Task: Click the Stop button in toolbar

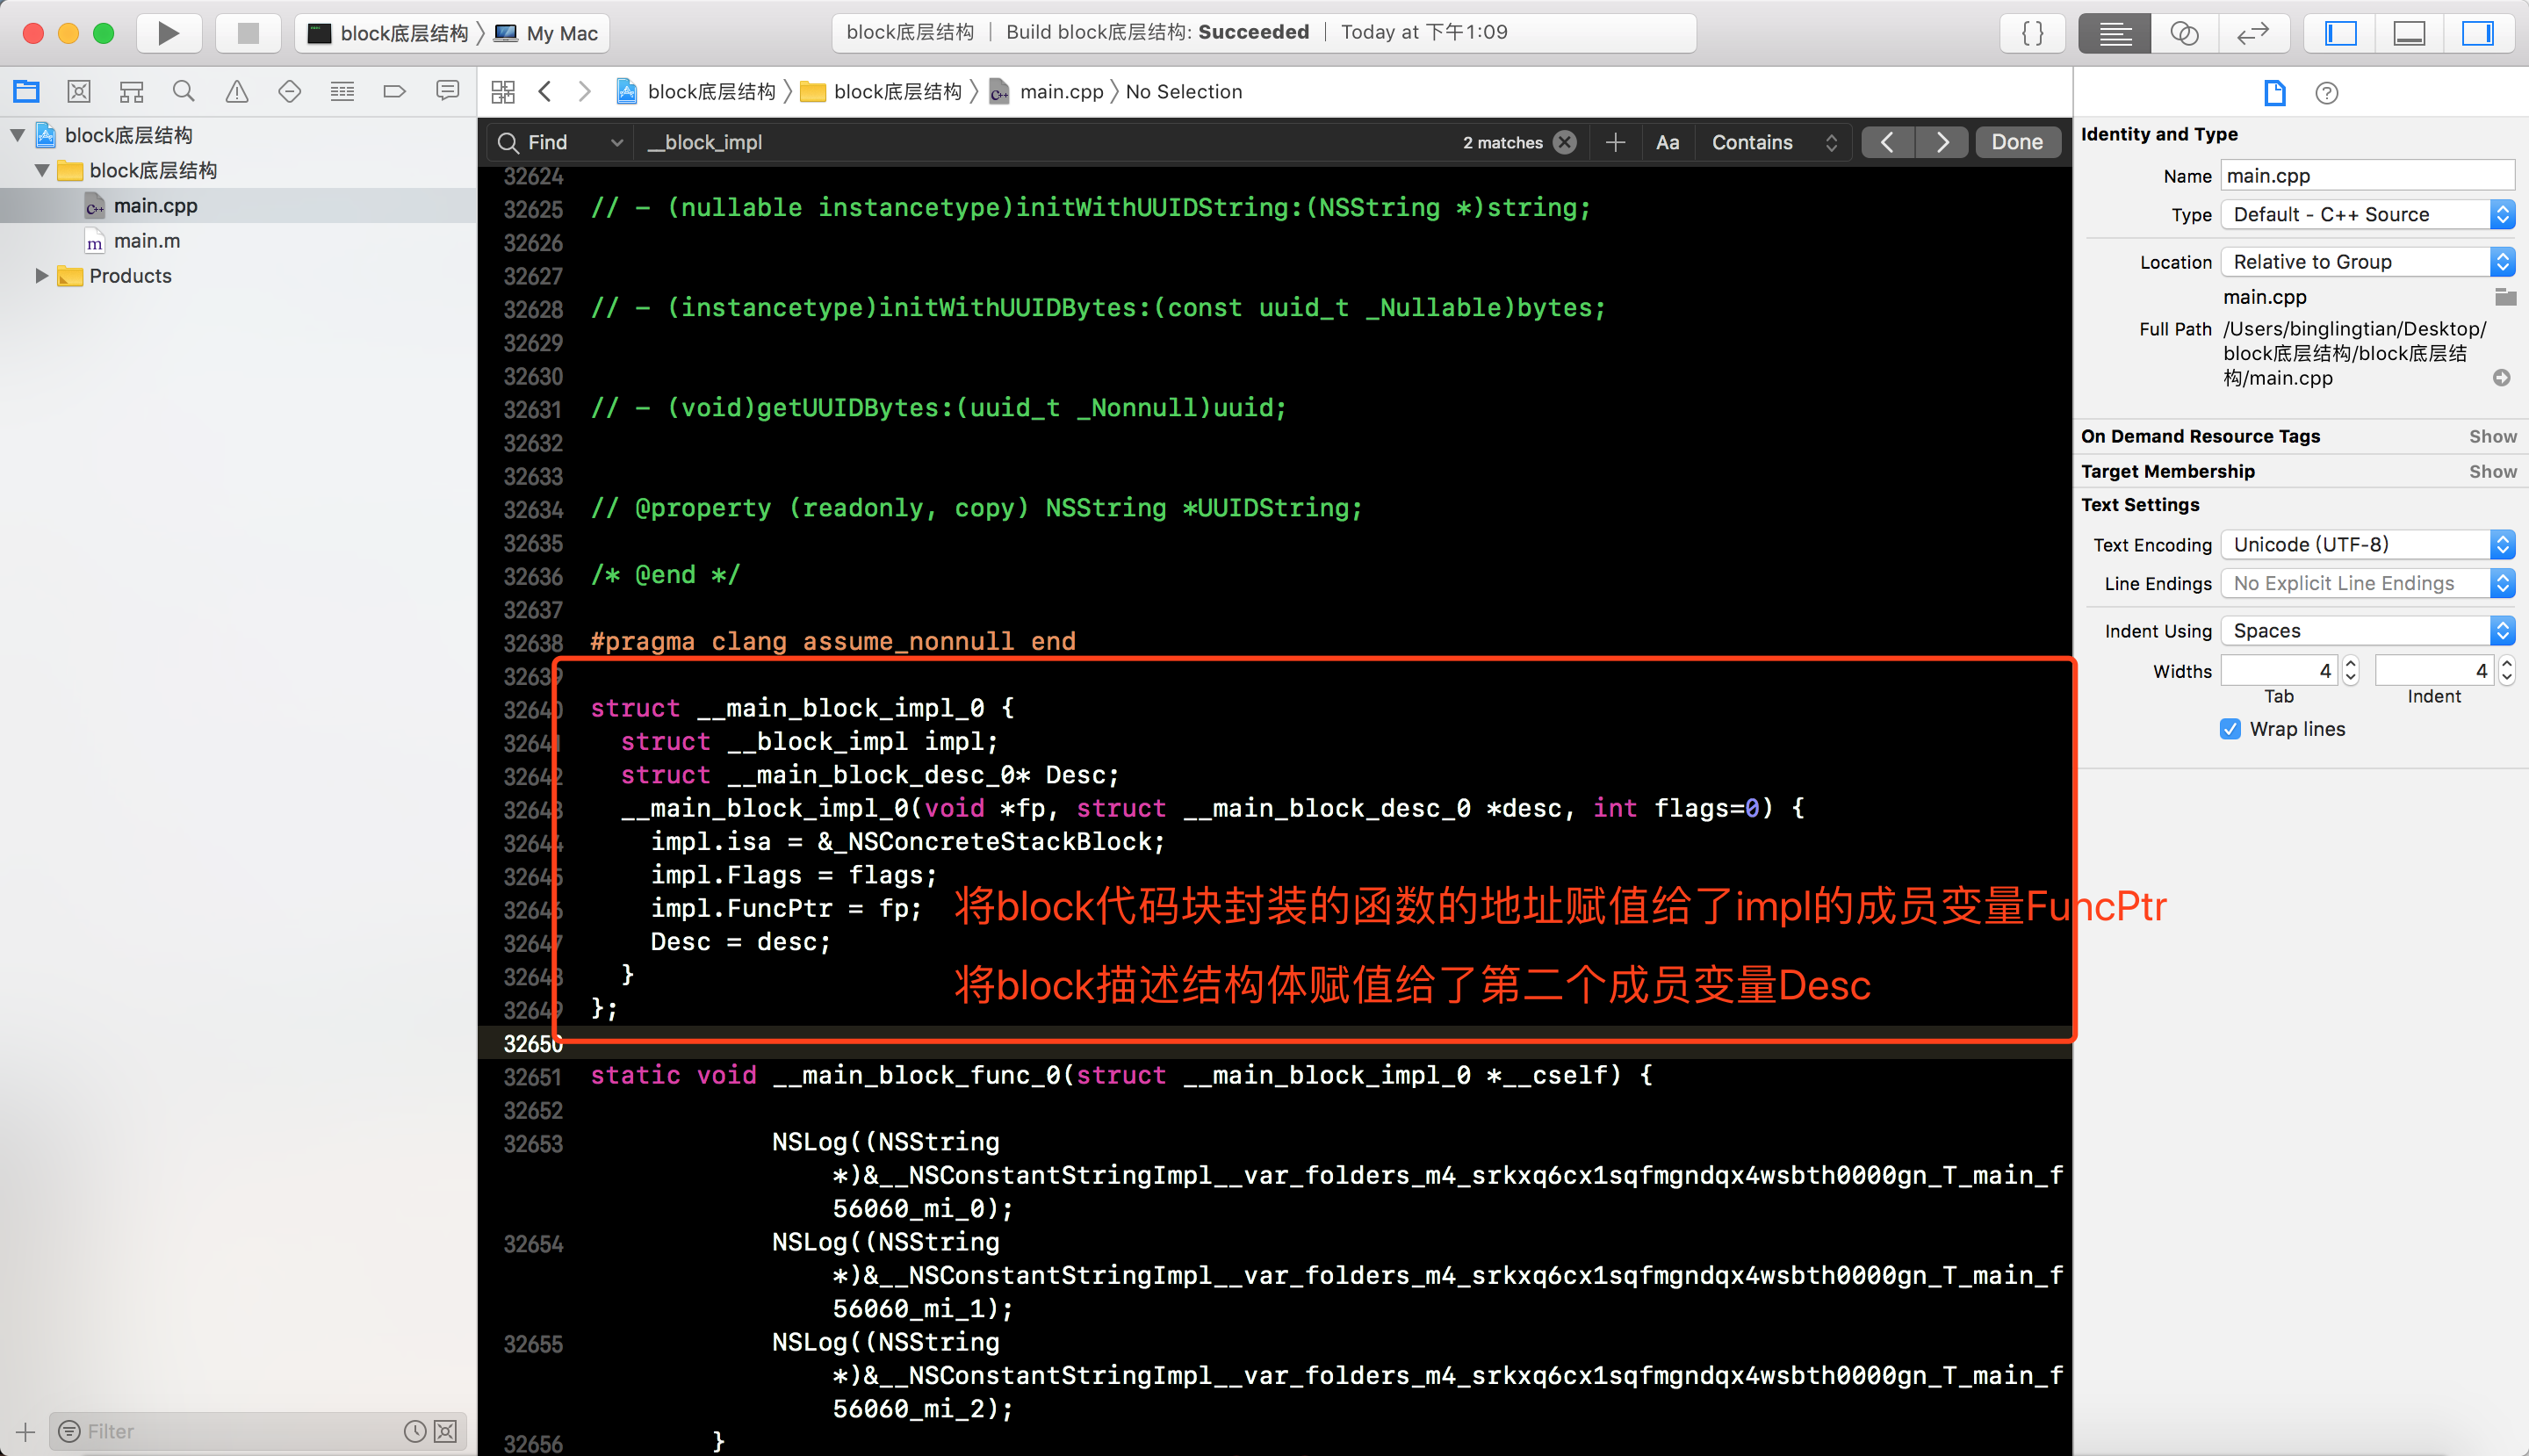Action: tap(247, 33)
